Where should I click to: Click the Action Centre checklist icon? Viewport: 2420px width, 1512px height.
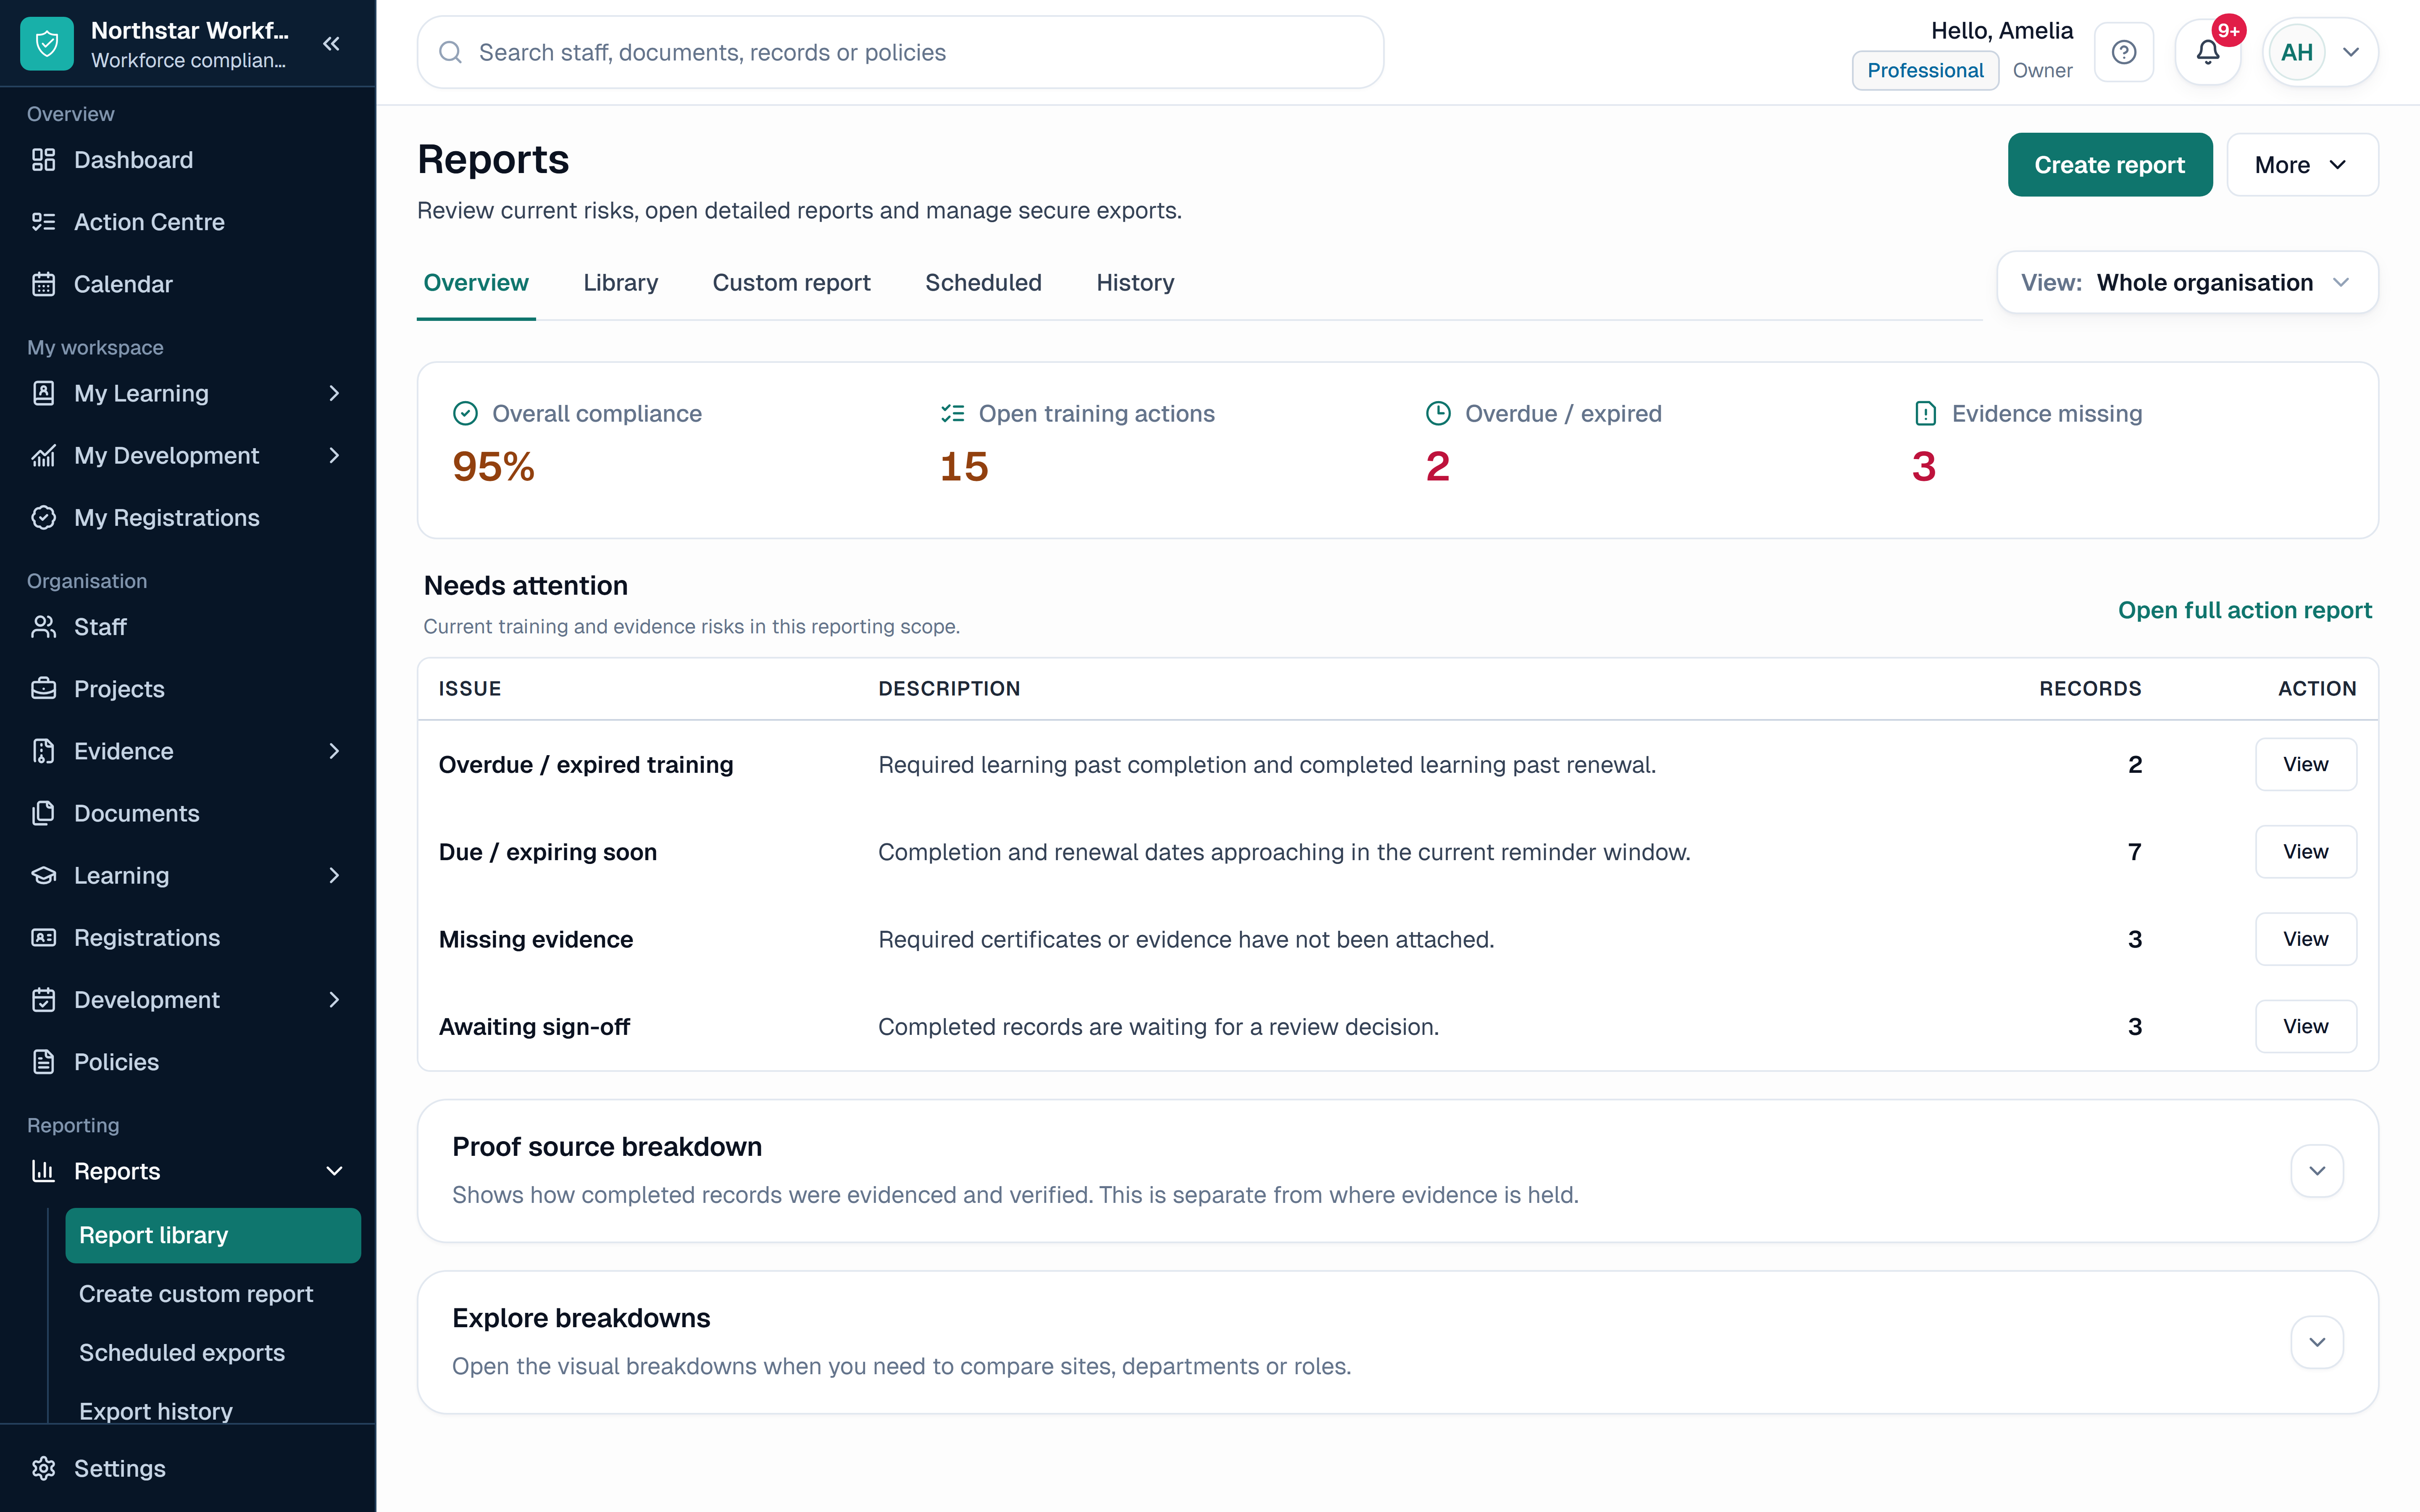pyautogui.click(x=43, y=222)
